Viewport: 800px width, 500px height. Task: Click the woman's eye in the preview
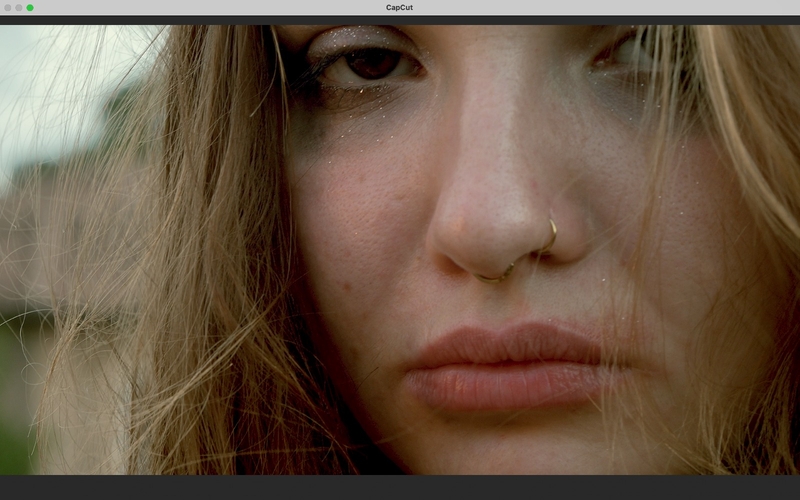pos(373,65)
